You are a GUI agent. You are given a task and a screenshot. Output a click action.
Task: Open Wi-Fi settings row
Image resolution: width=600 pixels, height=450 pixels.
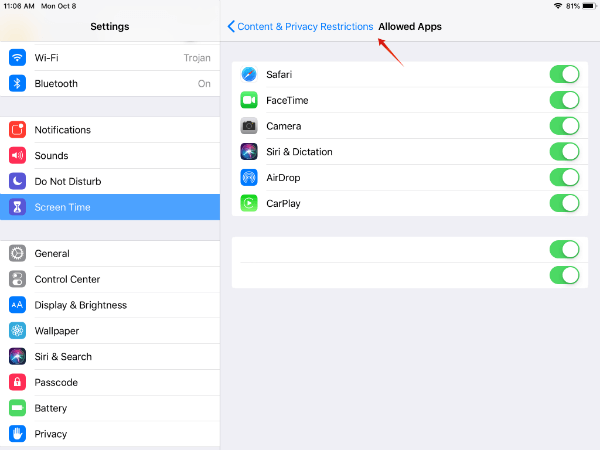(x=110, y=58)
